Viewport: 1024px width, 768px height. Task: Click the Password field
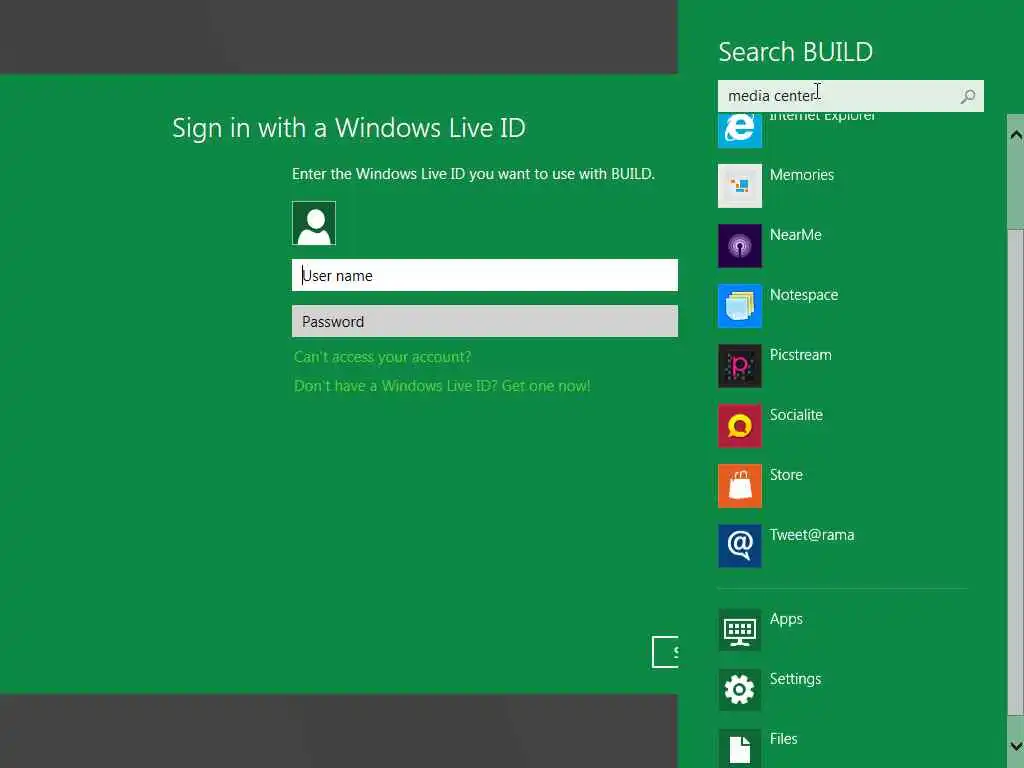coord(485,321)
